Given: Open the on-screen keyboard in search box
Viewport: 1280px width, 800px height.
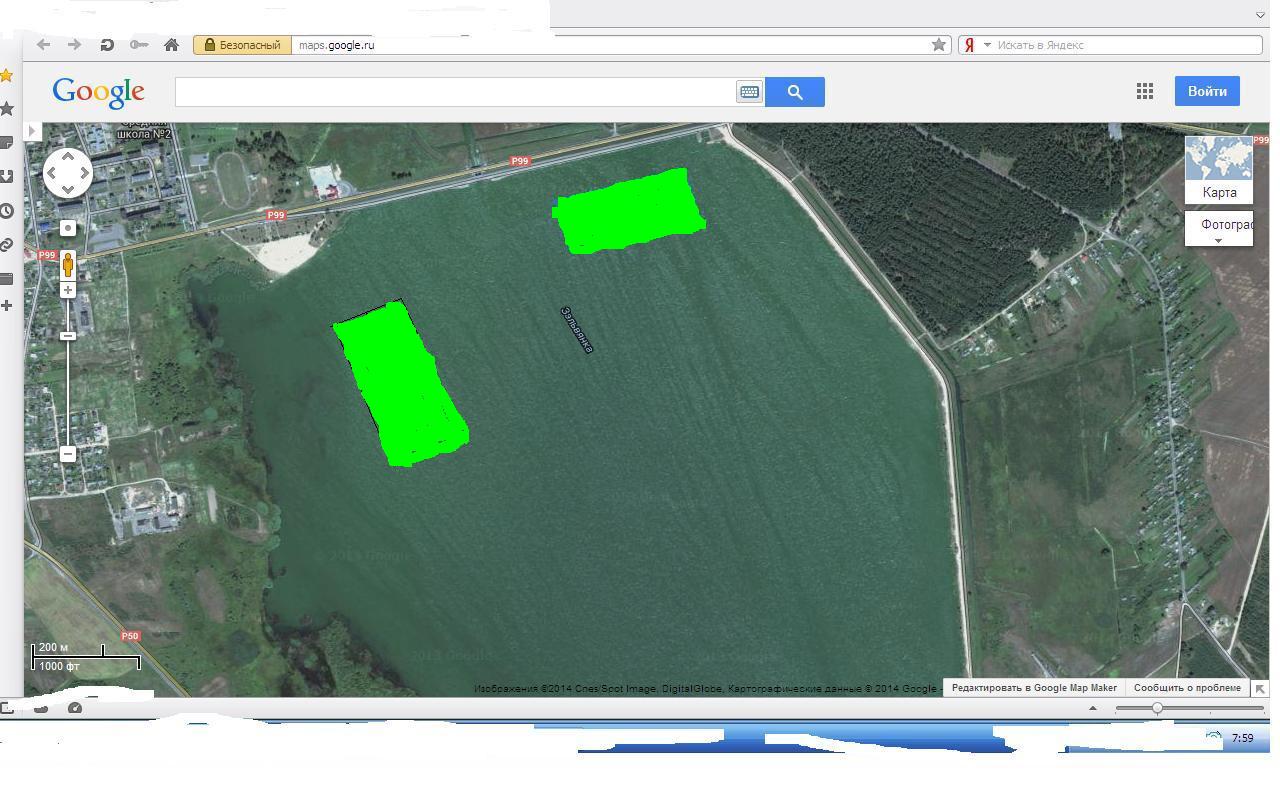Looking at the screenshot, I should 749,92.
